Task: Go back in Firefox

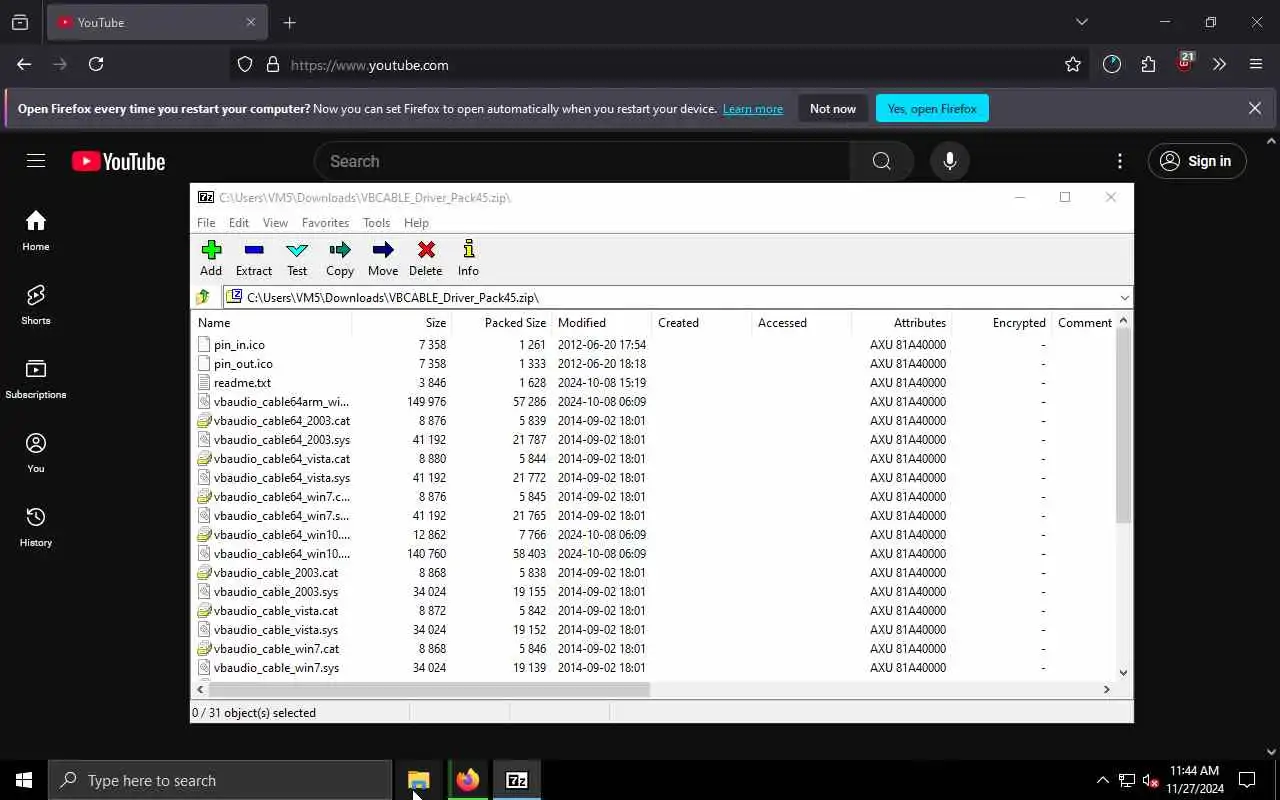Action: (24, 64)
